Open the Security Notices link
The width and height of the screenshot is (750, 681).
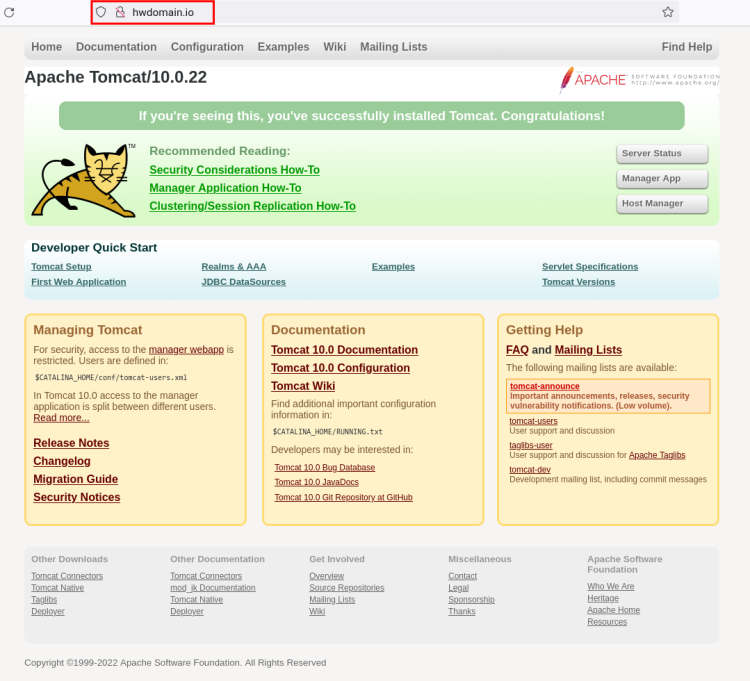coord(77,497)
